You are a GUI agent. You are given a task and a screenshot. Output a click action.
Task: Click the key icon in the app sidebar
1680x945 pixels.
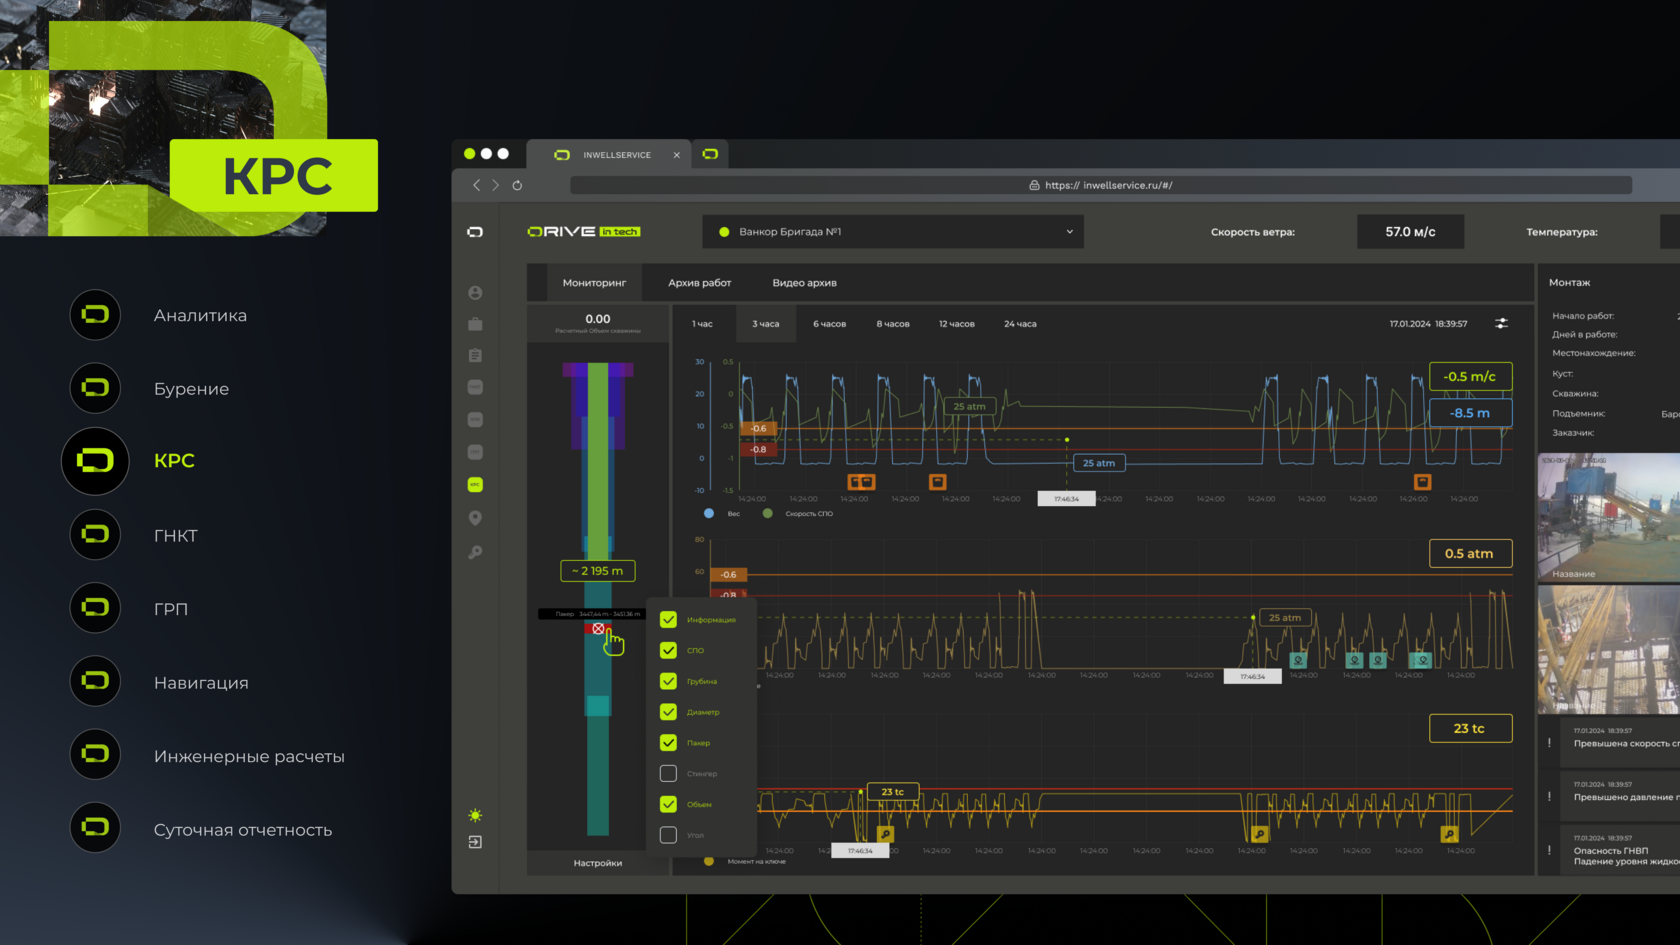pyautogui.click(x=475, y=552)
